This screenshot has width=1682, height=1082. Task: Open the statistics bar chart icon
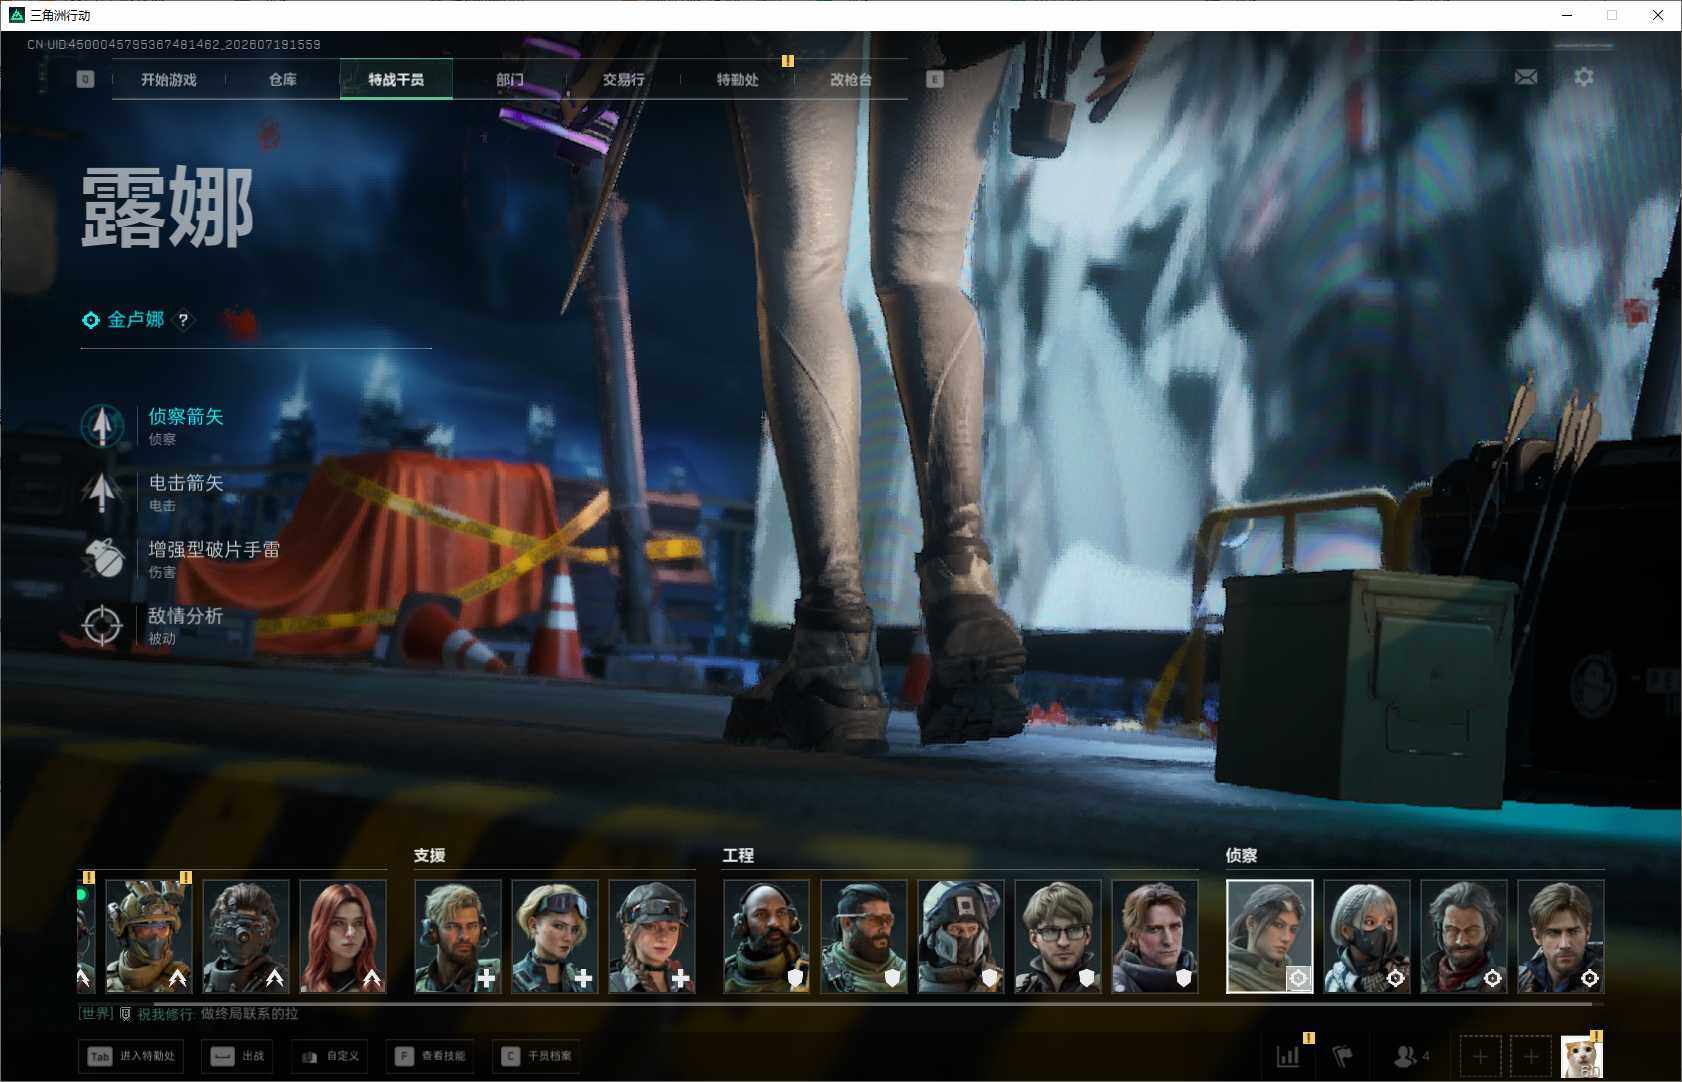tap(1288, 1055)
